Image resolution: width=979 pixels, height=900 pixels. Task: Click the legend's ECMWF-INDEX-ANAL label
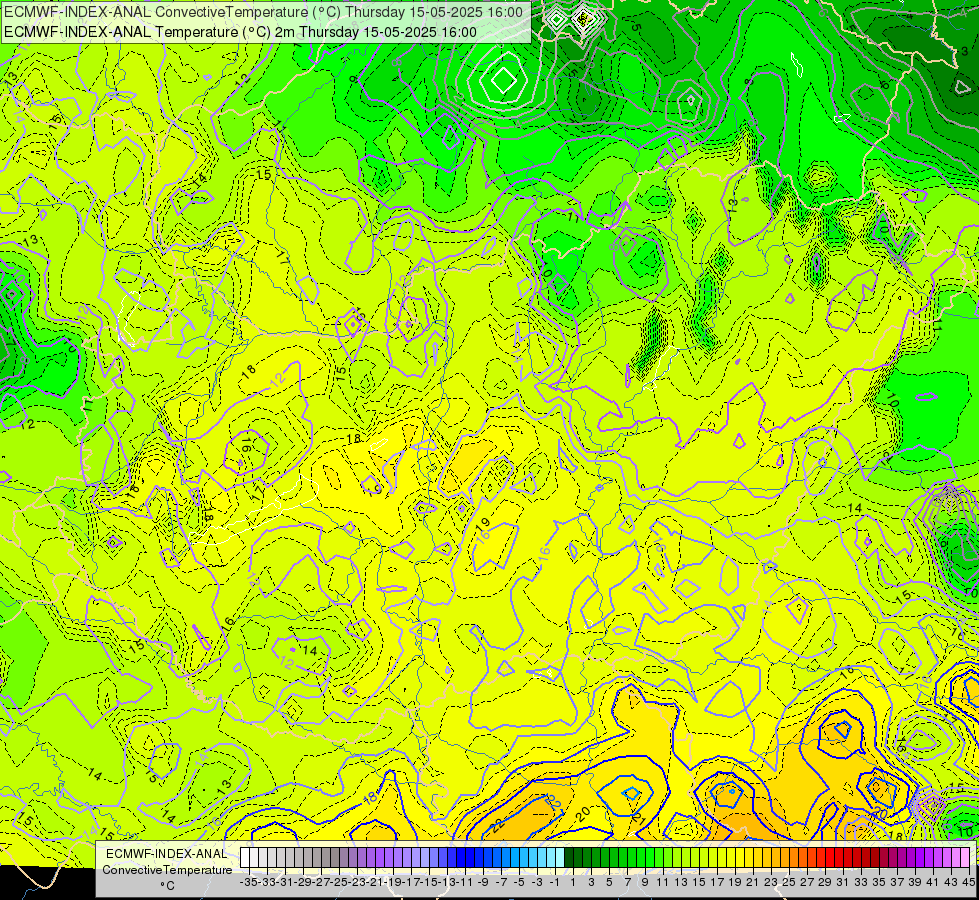tap(167, 854)
